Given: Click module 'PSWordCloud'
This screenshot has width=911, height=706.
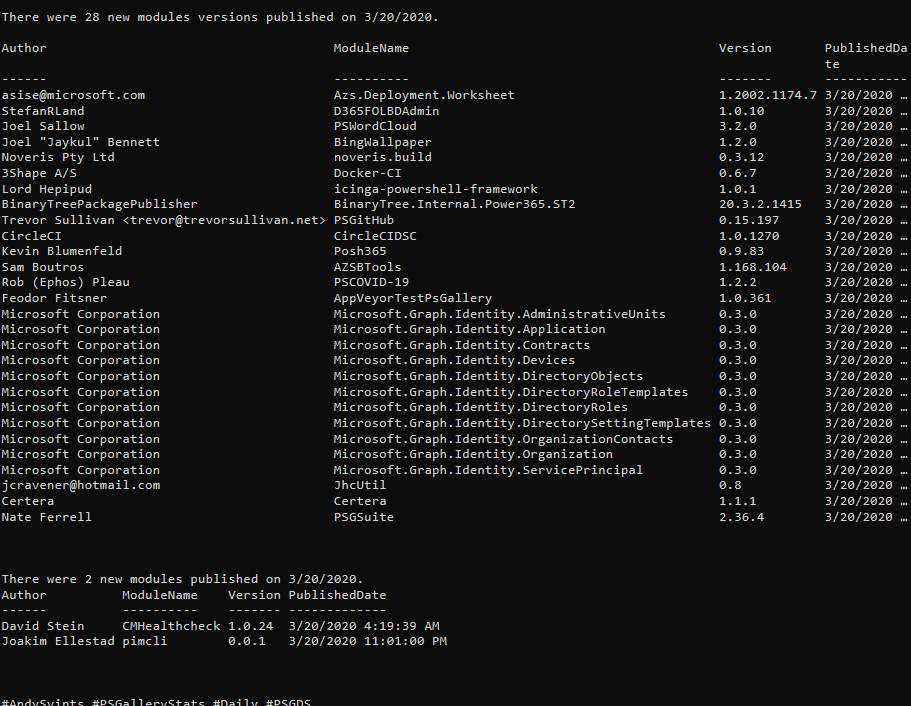Looking at the screenshot, I should (x=375, y=126).
